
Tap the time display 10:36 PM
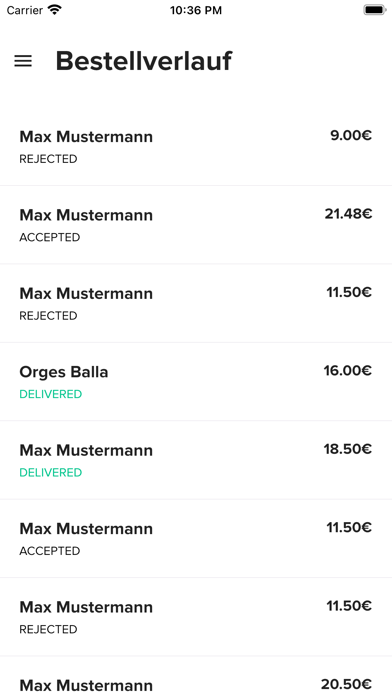pos(196,11)
